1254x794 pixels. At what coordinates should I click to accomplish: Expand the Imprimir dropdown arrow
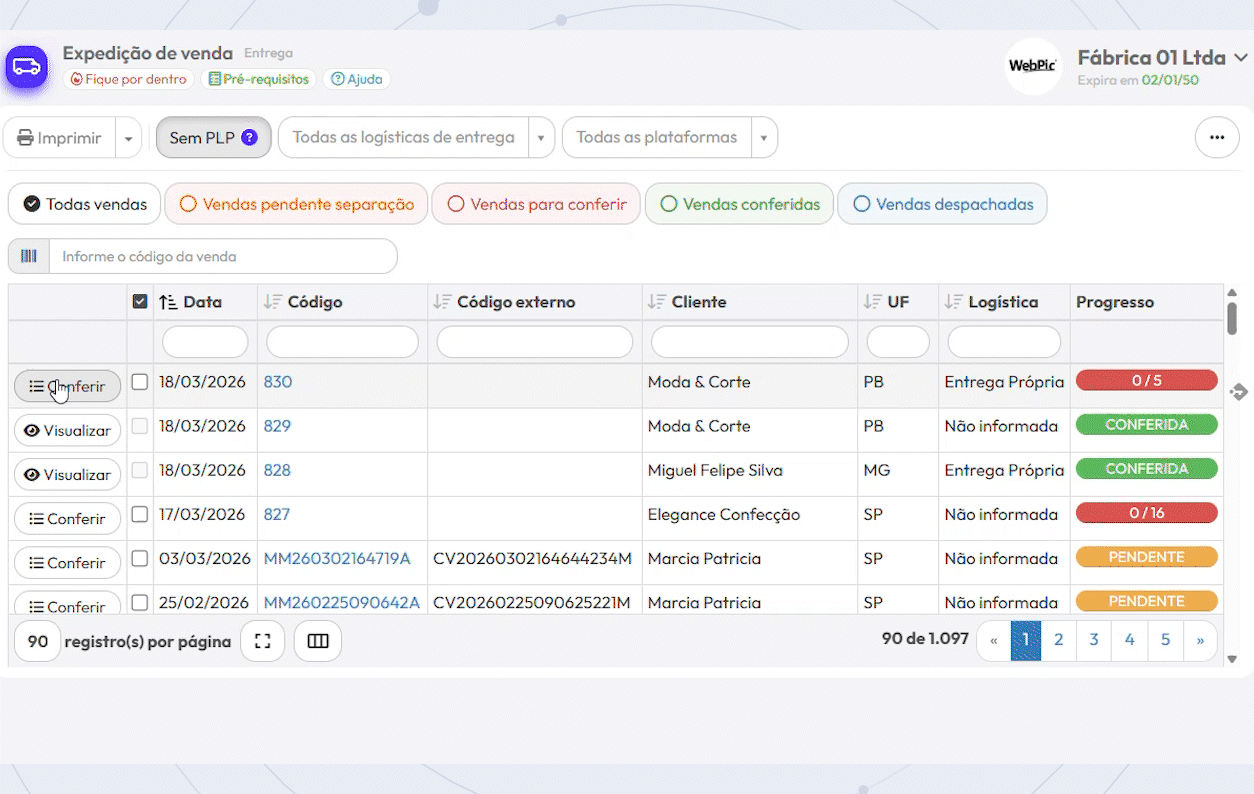coord(128,138)
